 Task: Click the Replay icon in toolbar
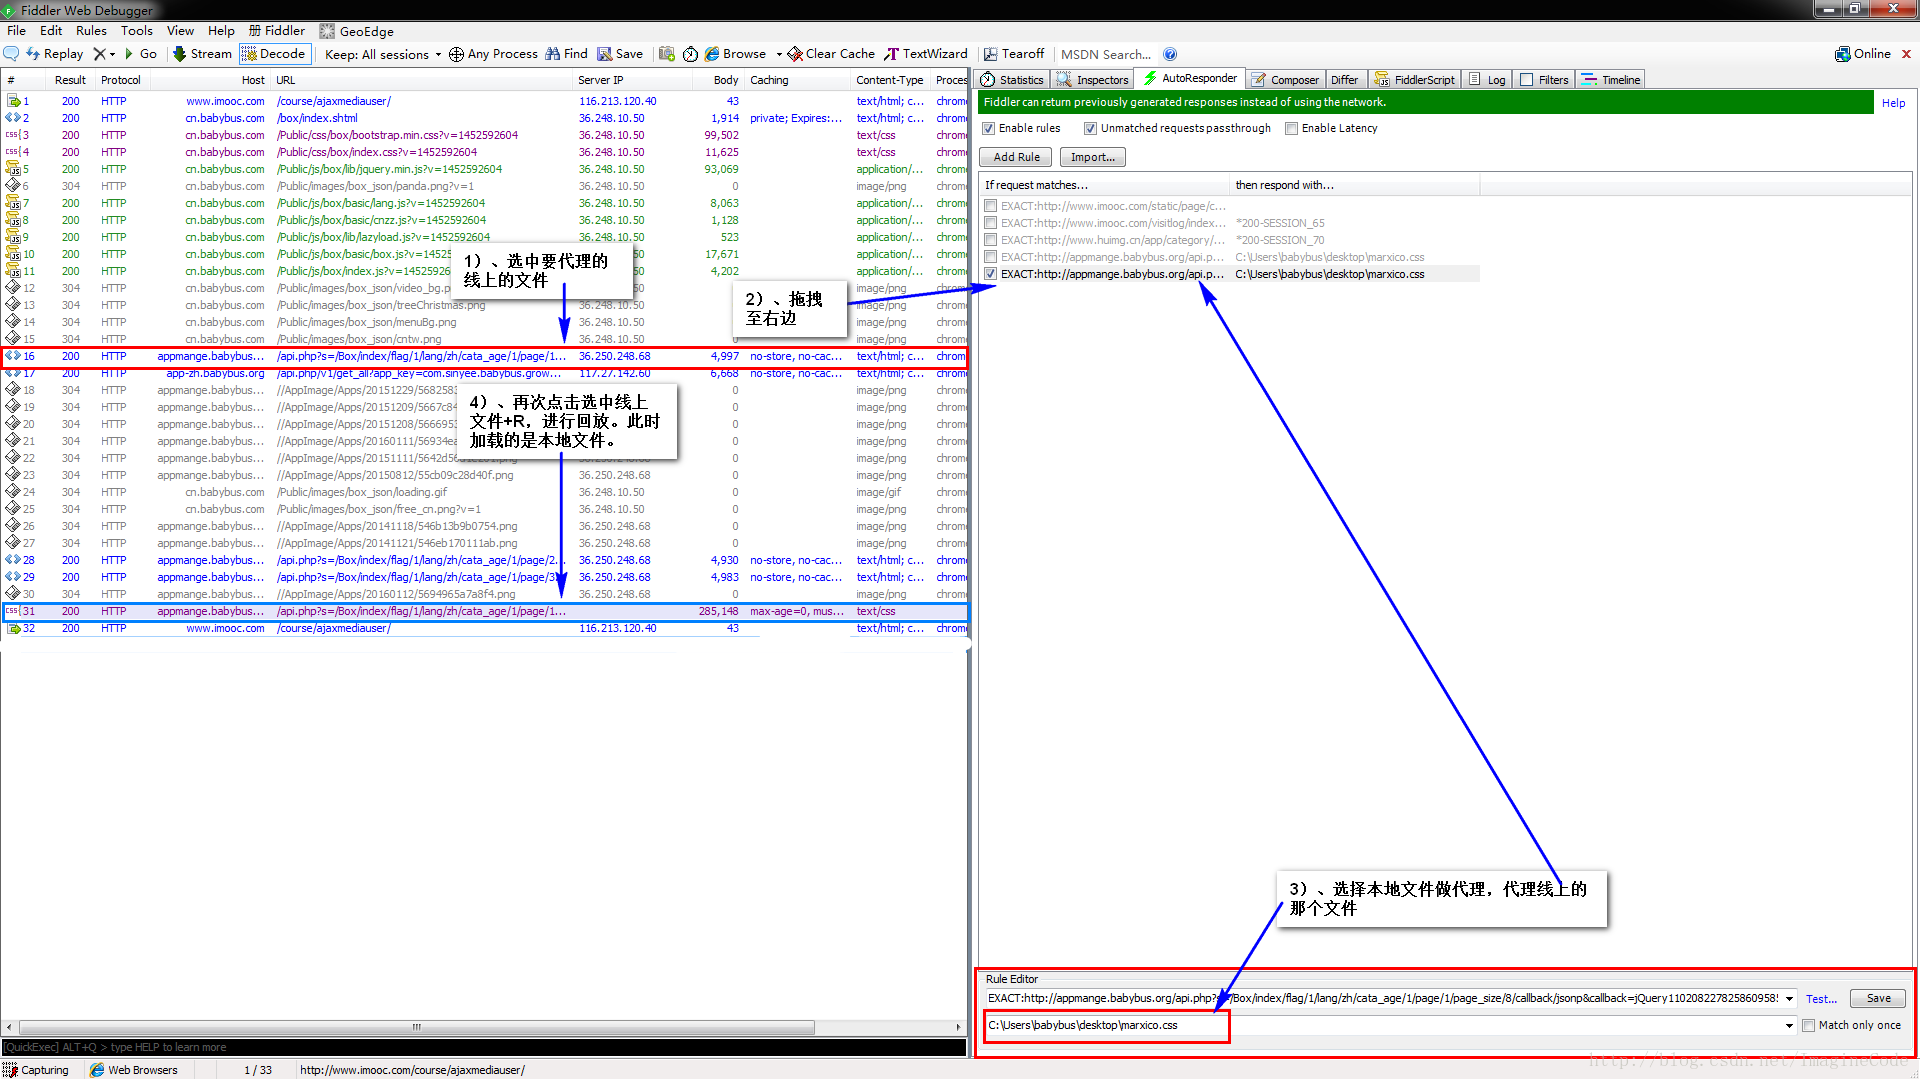[36, 53]
